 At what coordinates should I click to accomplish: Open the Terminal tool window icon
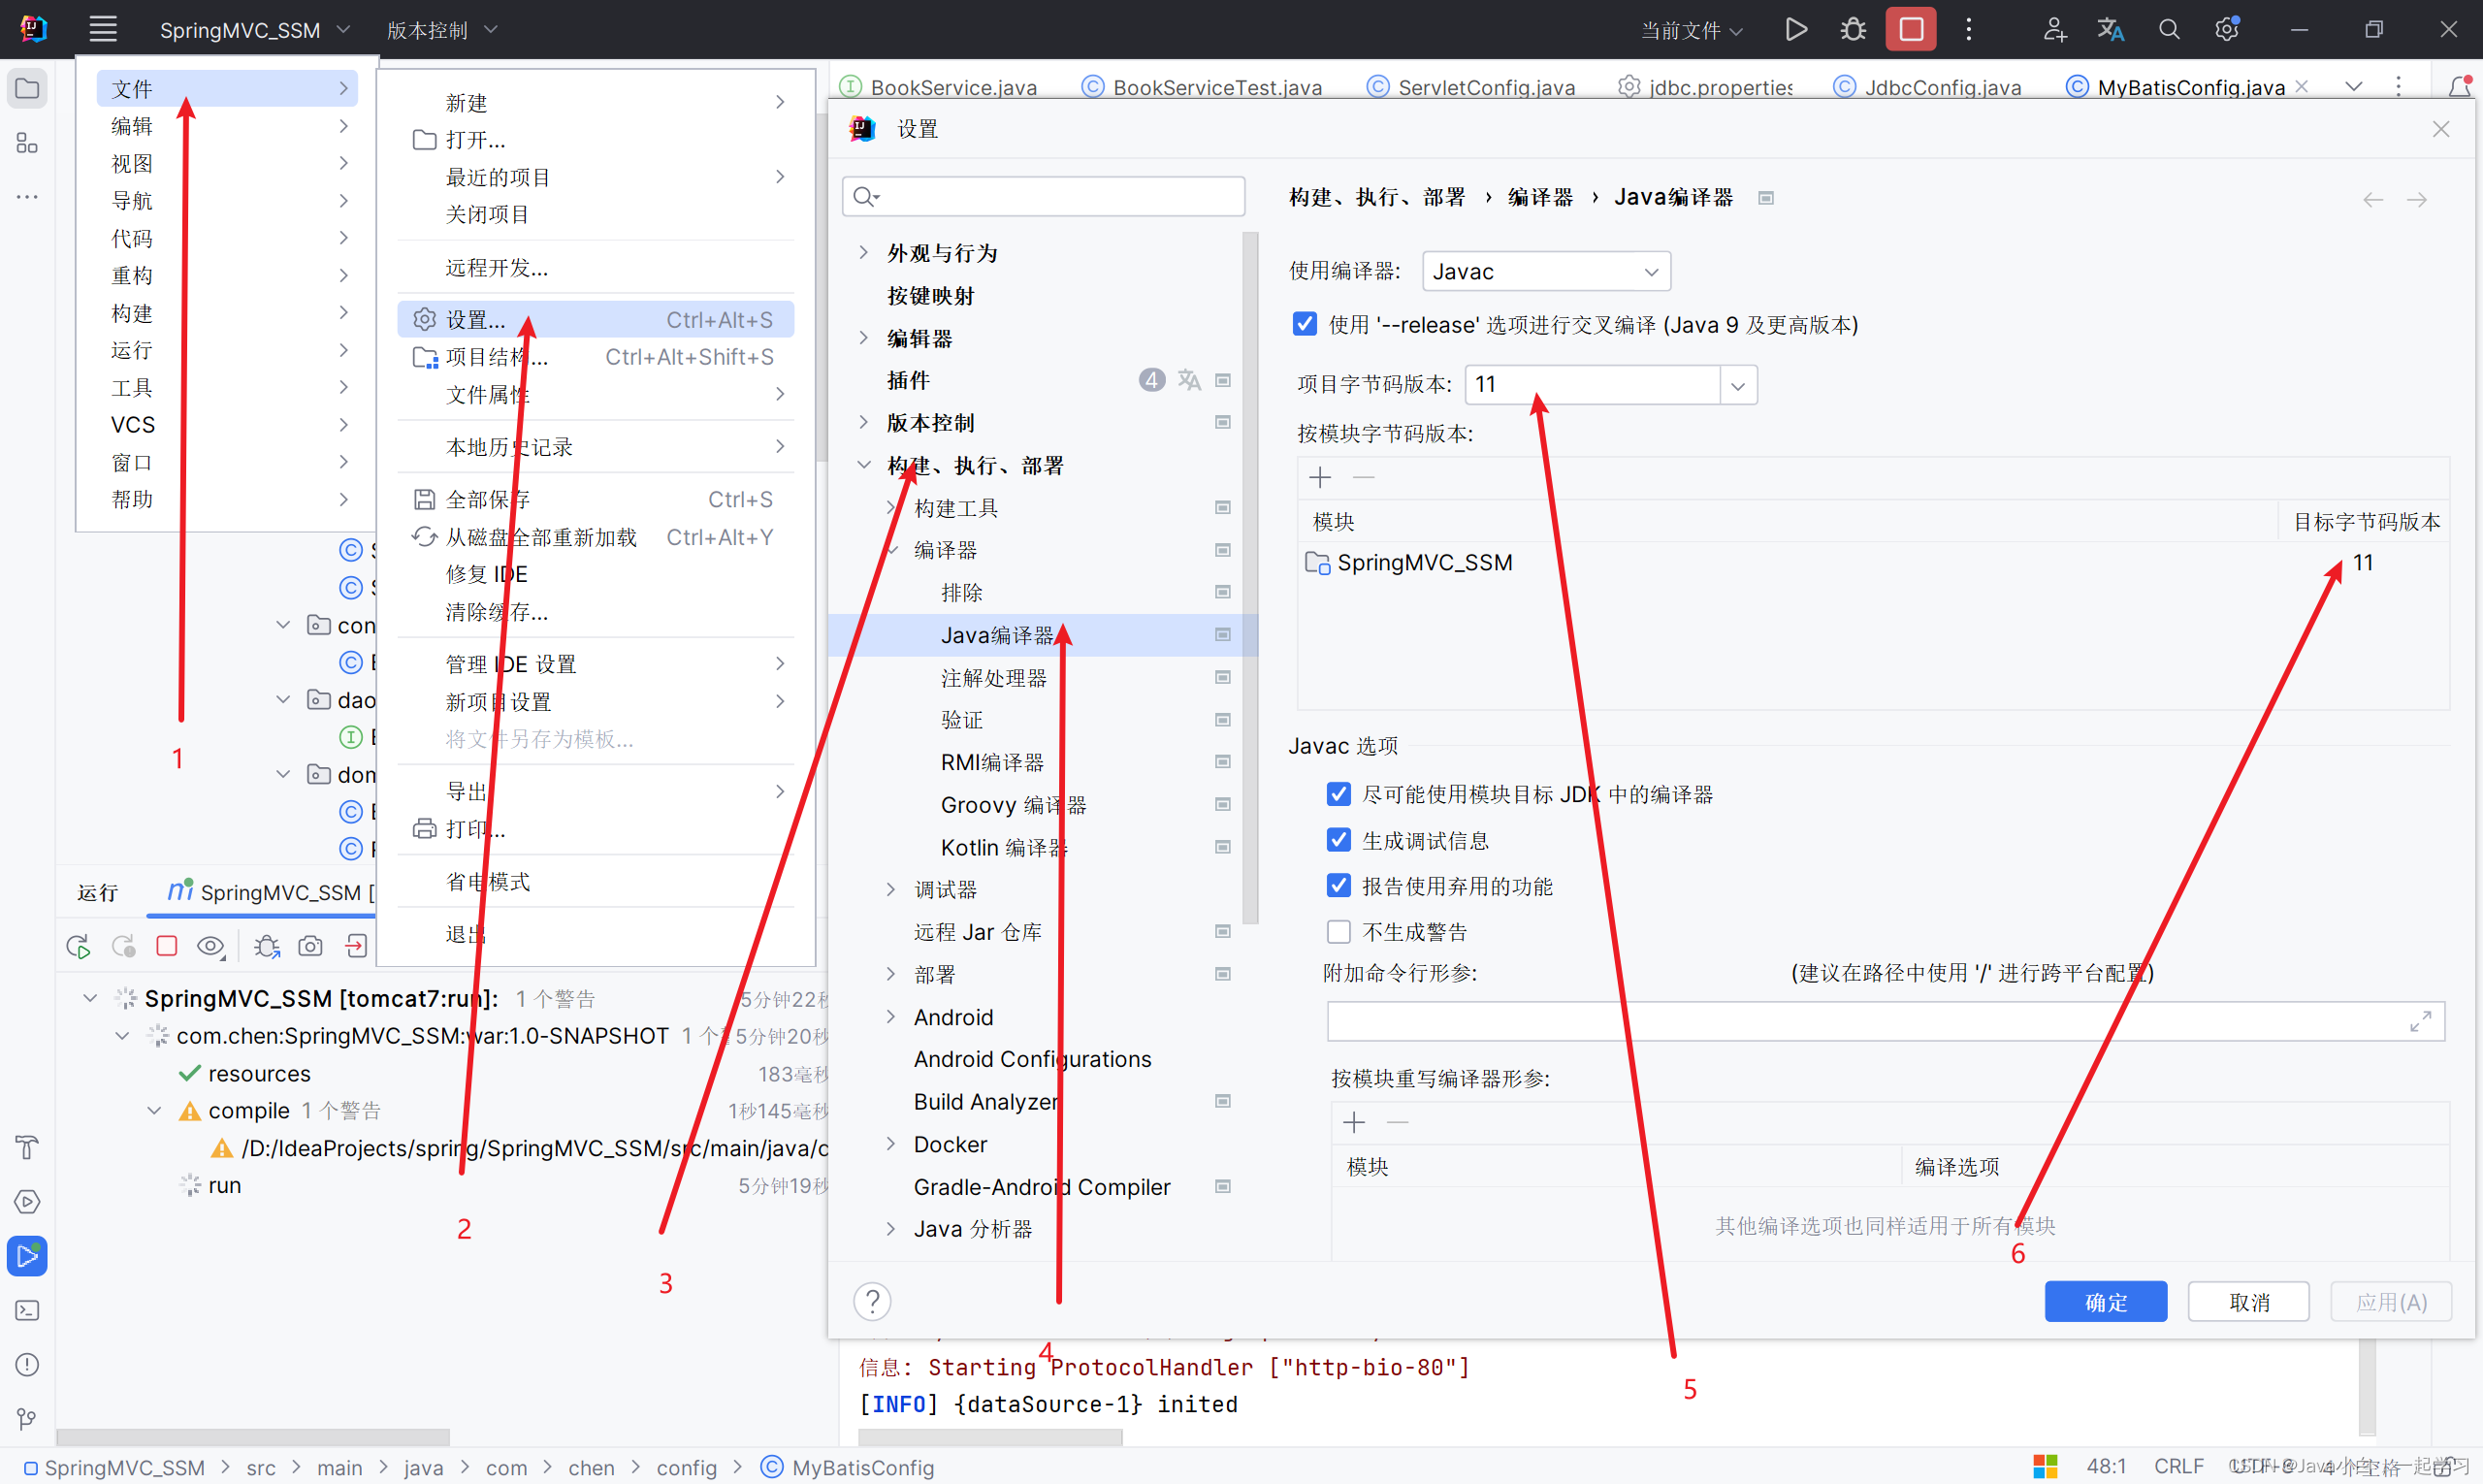click(x=27, y=1310)
